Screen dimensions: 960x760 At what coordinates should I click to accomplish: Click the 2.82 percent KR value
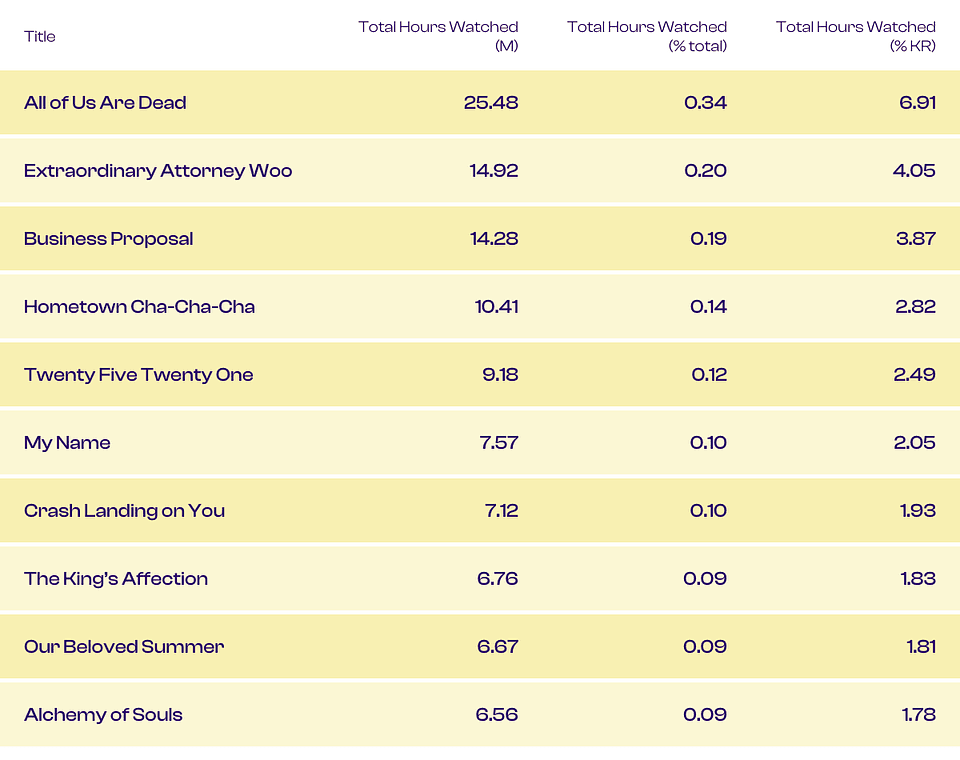(x=916, y=306)
